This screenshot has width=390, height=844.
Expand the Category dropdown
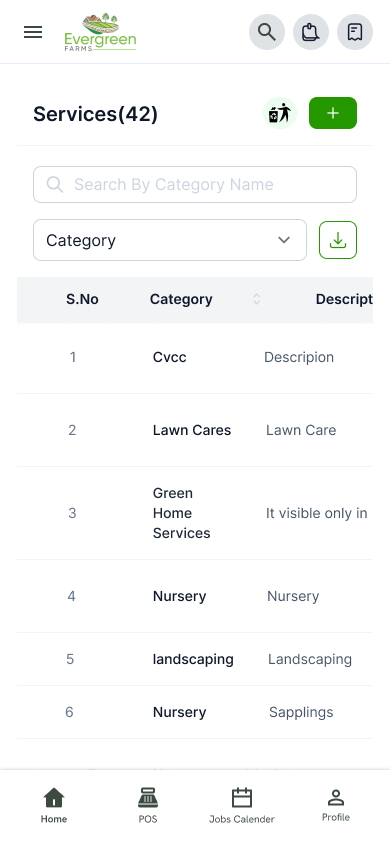point(170,240)
